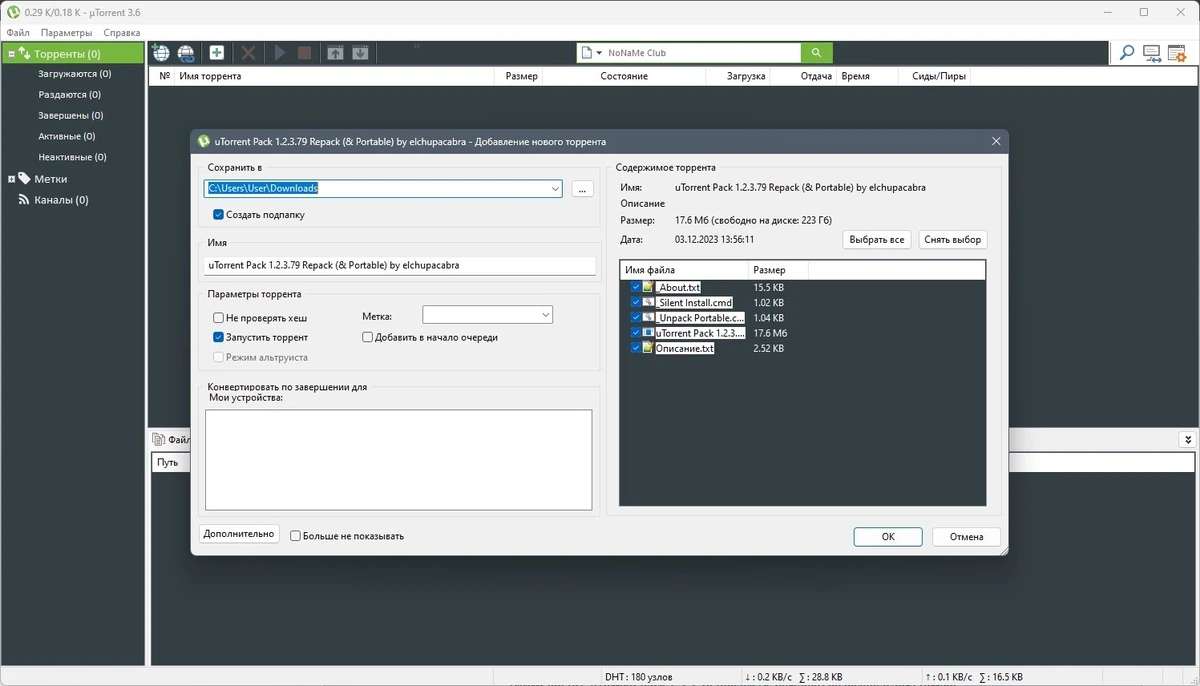Collapse the bottom details pane chevron
Viewport: 1200px width, 686px height.
[x=1187, y=439]
